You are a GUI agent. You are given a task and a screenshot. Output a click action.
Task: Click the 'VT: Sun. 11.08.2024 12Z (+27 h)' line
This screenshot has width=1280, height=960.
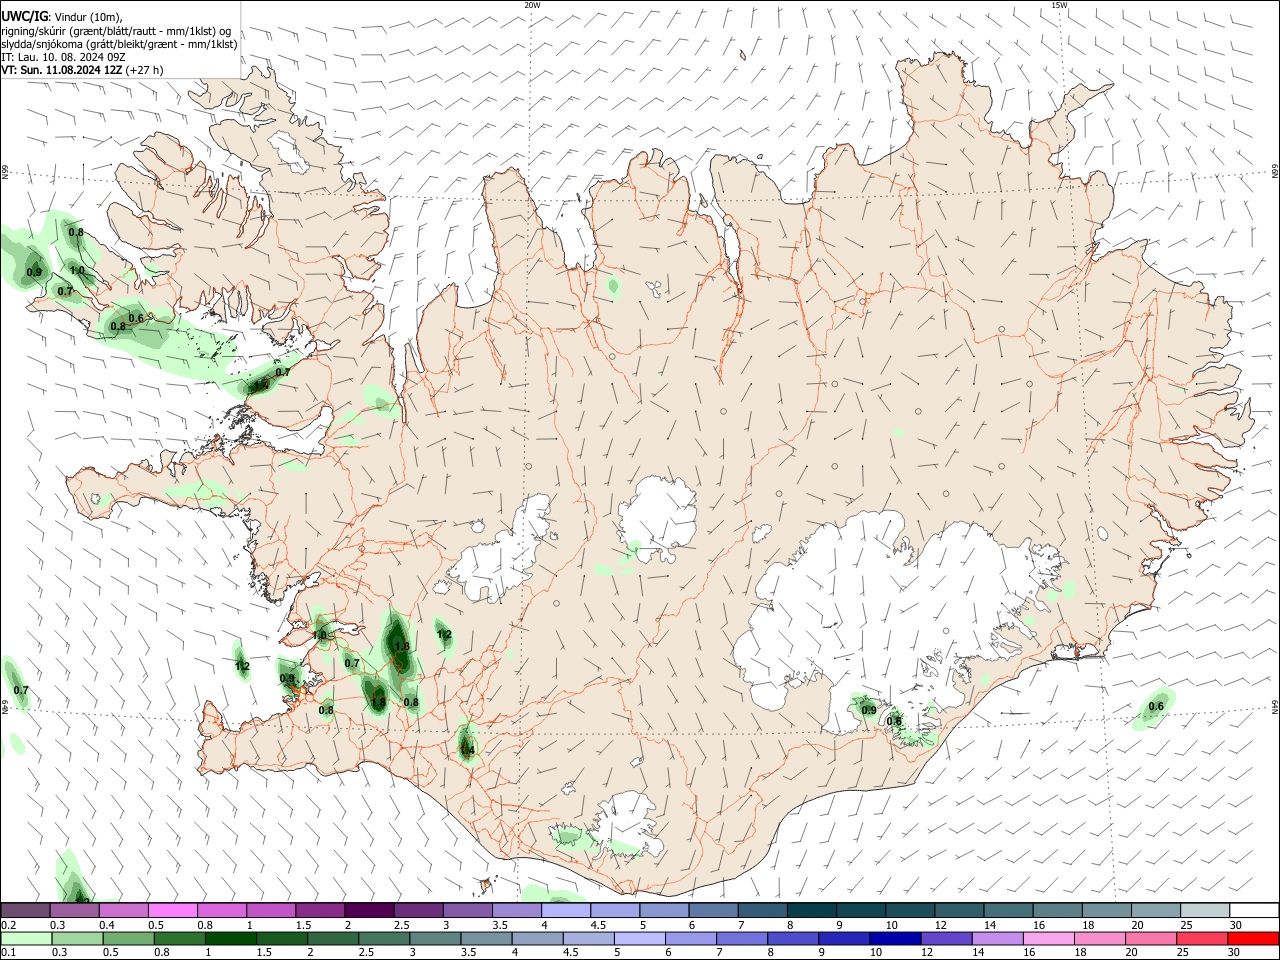tap(82, 70)
